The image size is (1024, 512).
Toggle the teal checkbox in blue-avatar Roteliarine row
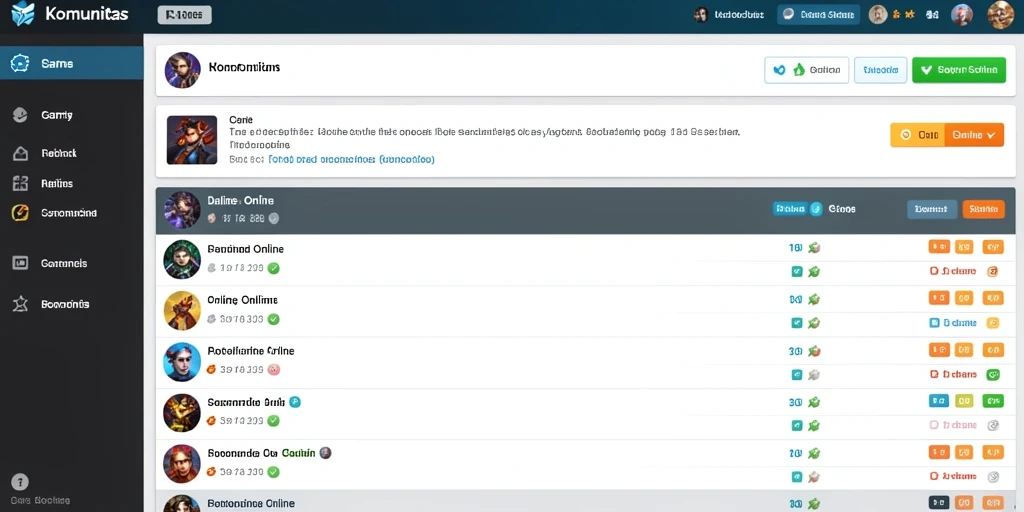(797, 375)
